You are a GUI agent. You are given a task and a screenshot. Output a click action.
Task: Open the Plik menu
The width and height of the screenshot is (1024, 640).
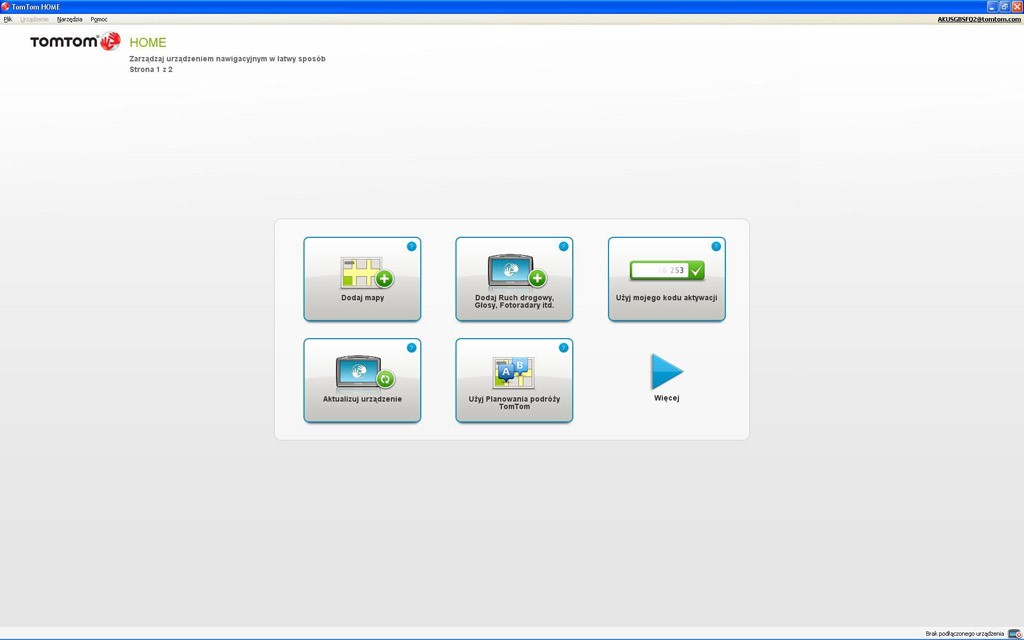(x=8, y=19)
